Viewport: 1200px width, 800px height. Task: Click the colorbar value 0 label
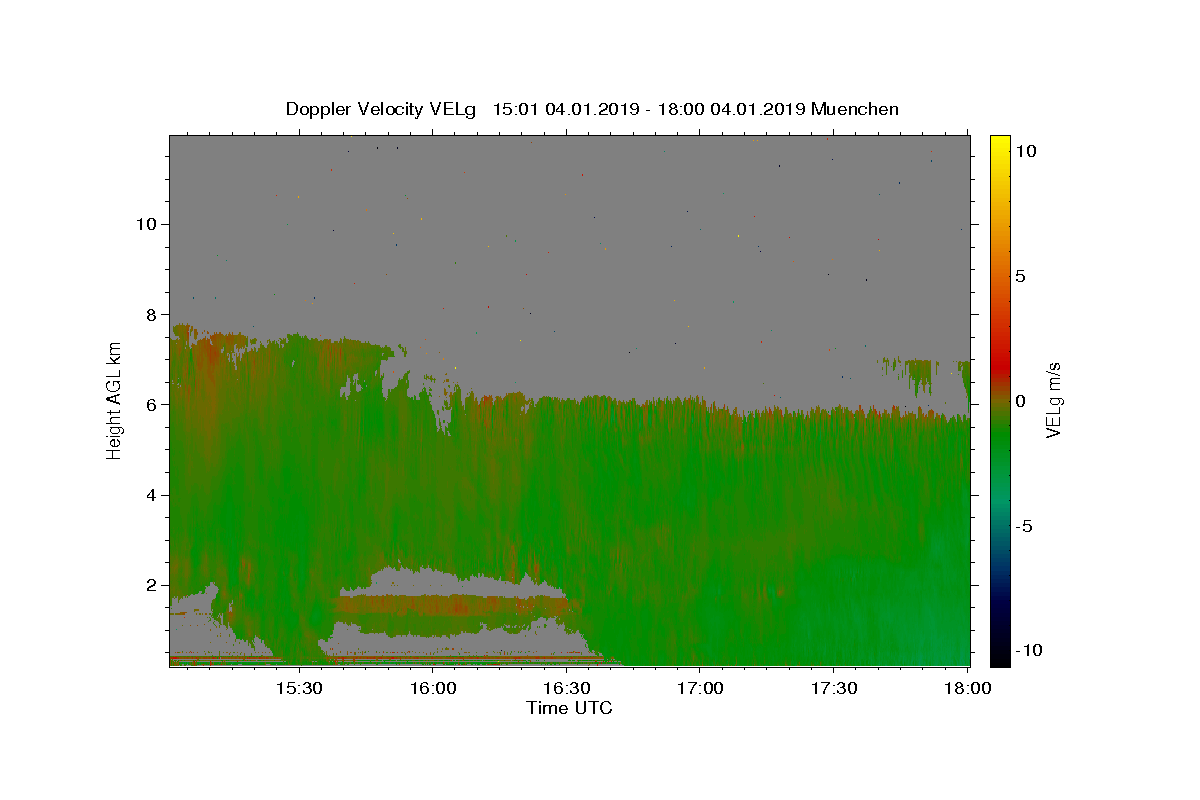[x=1020, y=401]
